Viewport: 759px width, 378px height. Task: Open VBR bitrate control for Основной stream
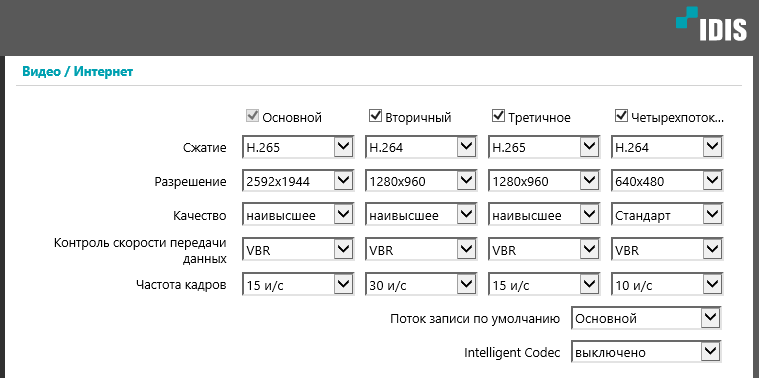[x=298, y=250]
